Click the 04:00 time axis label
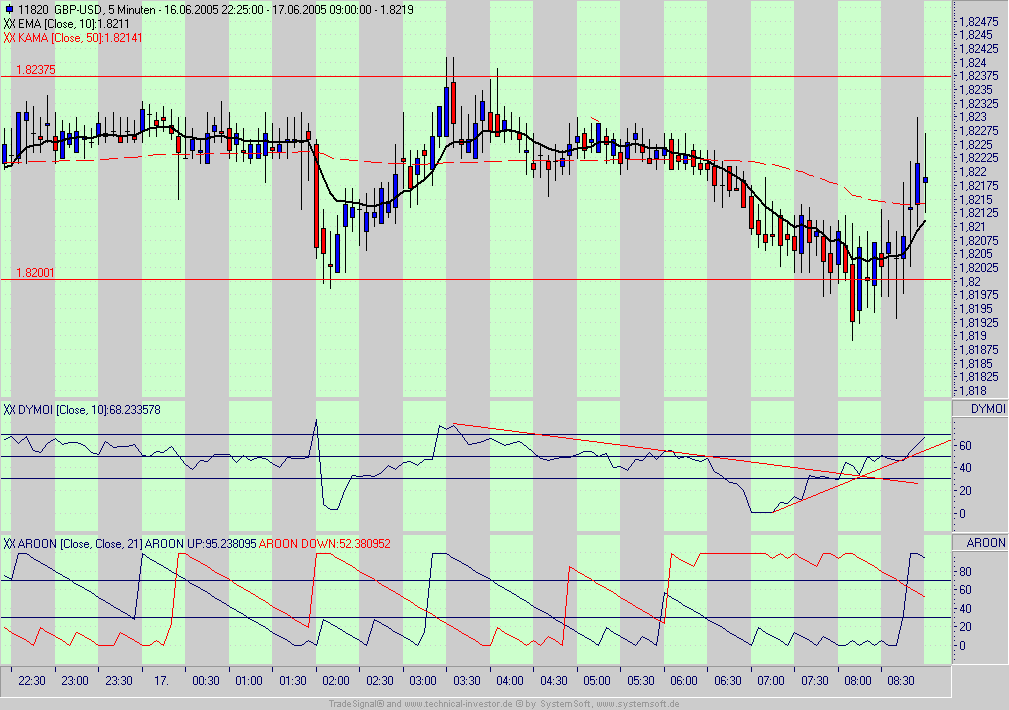Screen dimensions: 1009x710 pyautogui.click(x=510, y=681)
